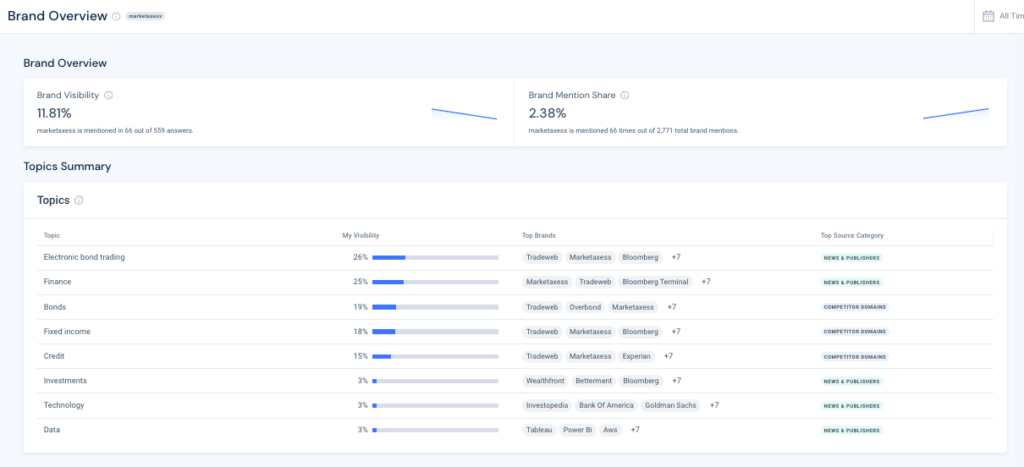Open the Fixed income topic row
This screenshot has width=1024, height=467.
pyautogui.click(x=515, y=332)
